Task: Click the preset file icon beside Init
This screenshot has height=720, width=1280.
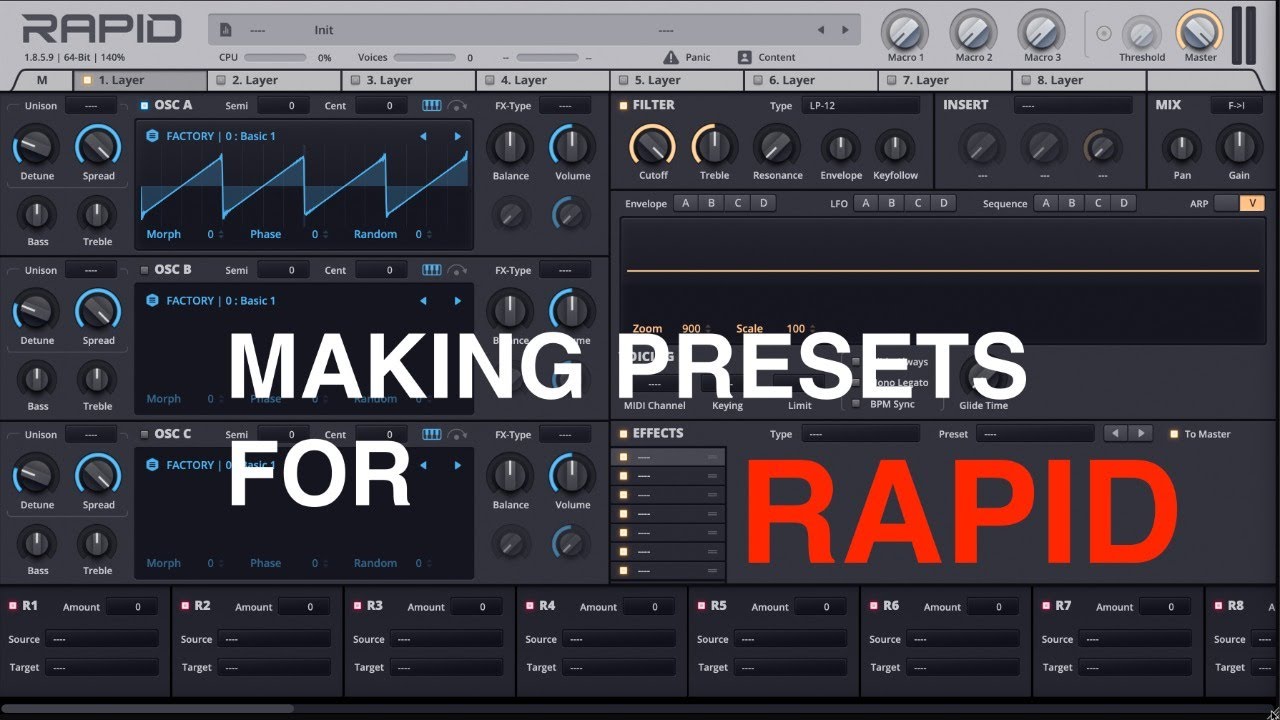Action: click(x=226, y=30)
